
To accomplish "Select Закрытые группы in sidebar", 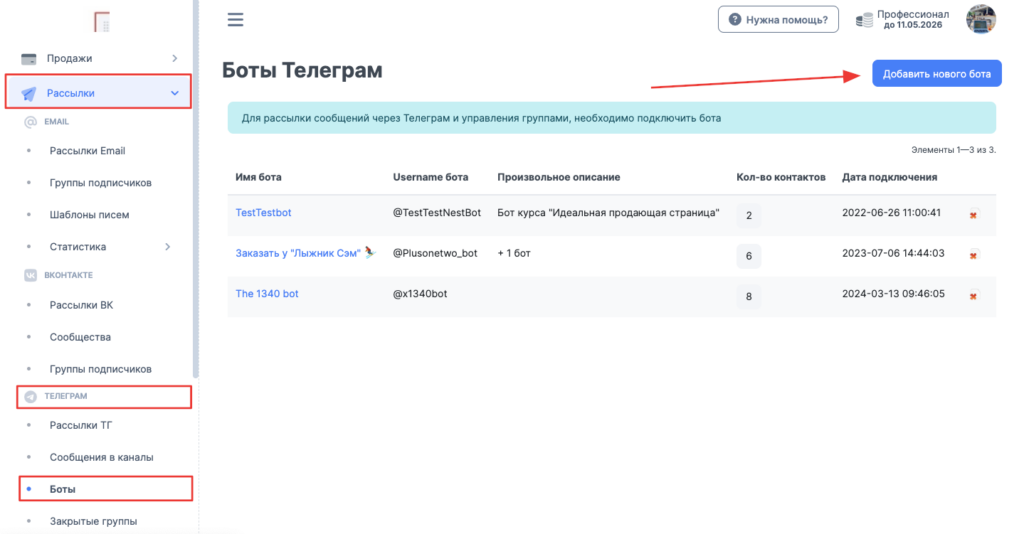I will tap(93, 521).
